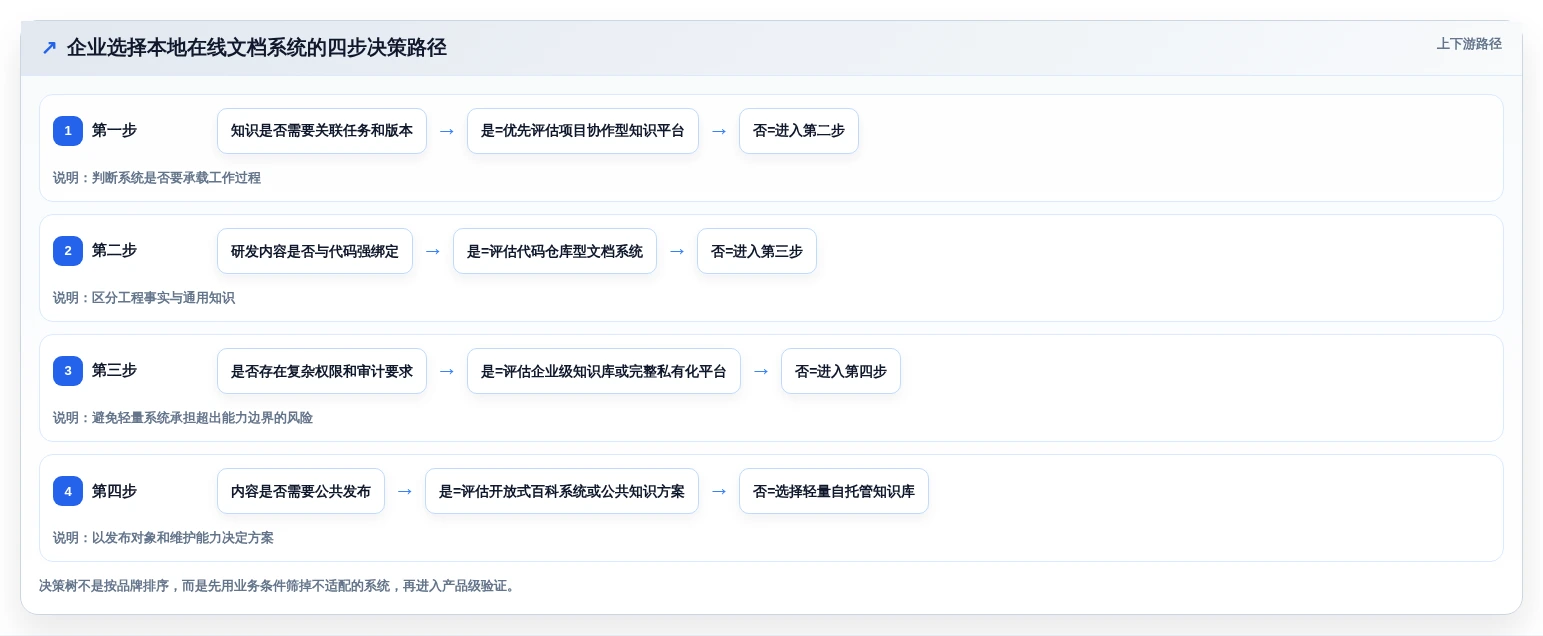Click the '否=进入第四步' box
This screenshot has width=1543, height=636.
(x=841, y=371)
